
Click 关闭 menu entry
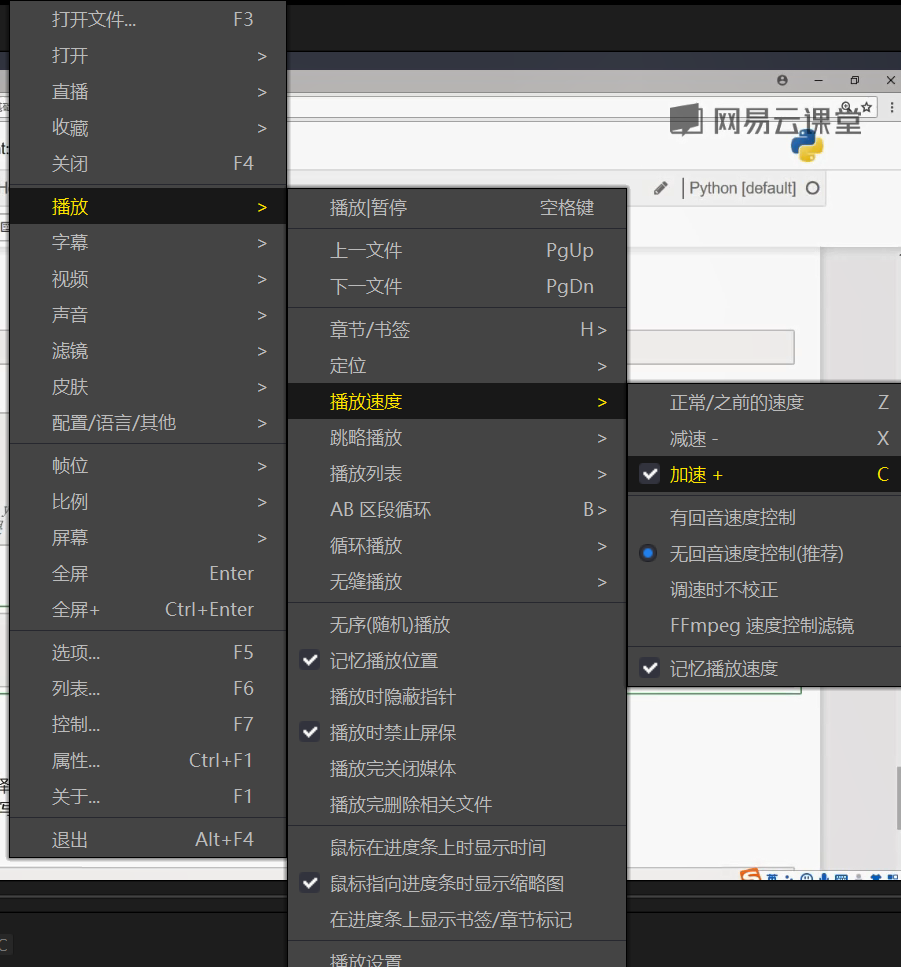pyautogui.click(x=148, y=163)
